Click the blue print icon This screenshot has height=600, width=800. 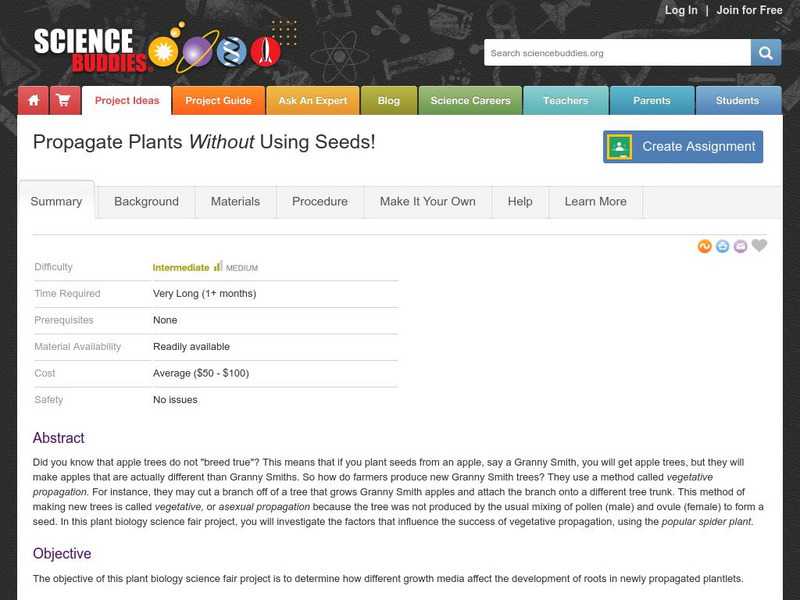722,246
